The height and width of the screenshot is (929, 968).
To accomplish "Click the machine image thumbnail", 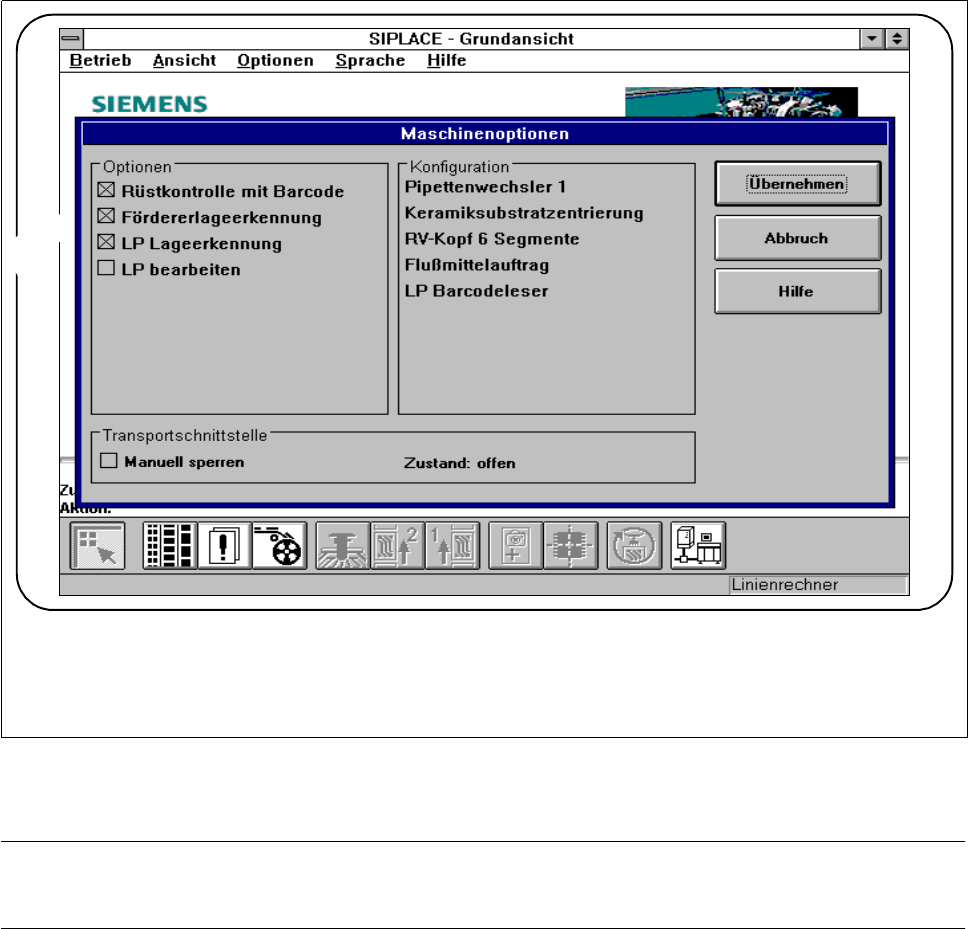I will tap(741, 102).
